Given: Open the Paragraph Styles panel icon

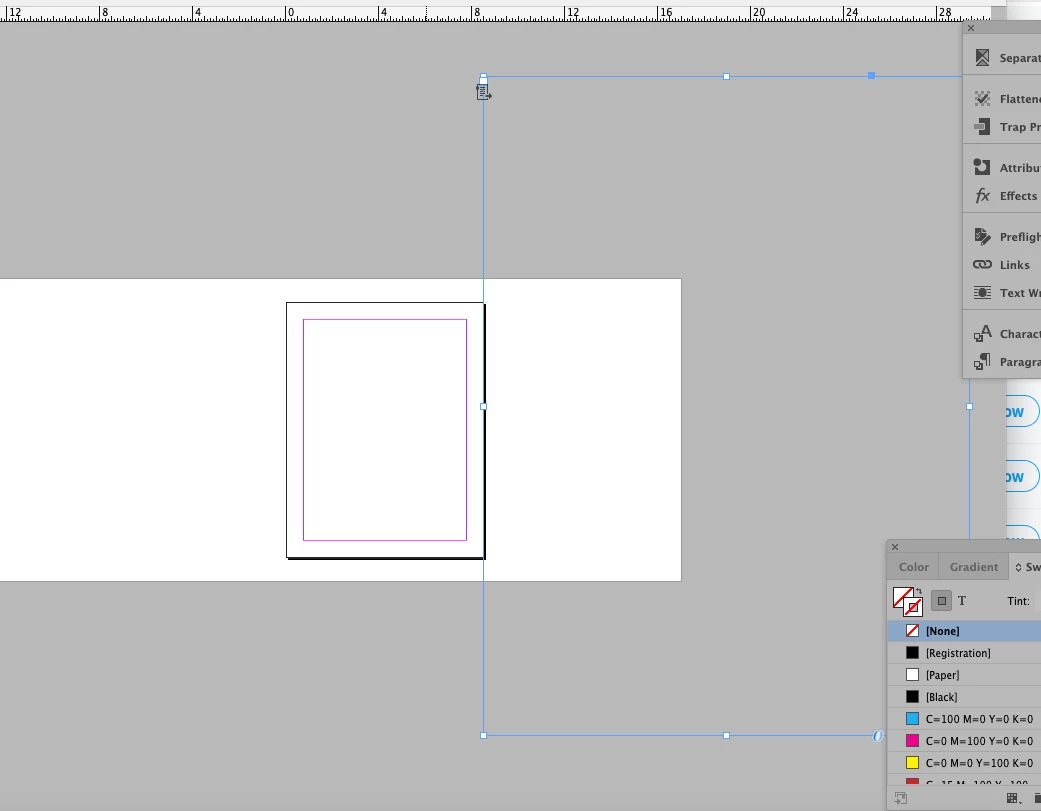Looking at the screenshot, I should pyautogui.click(x=982, y=362).
